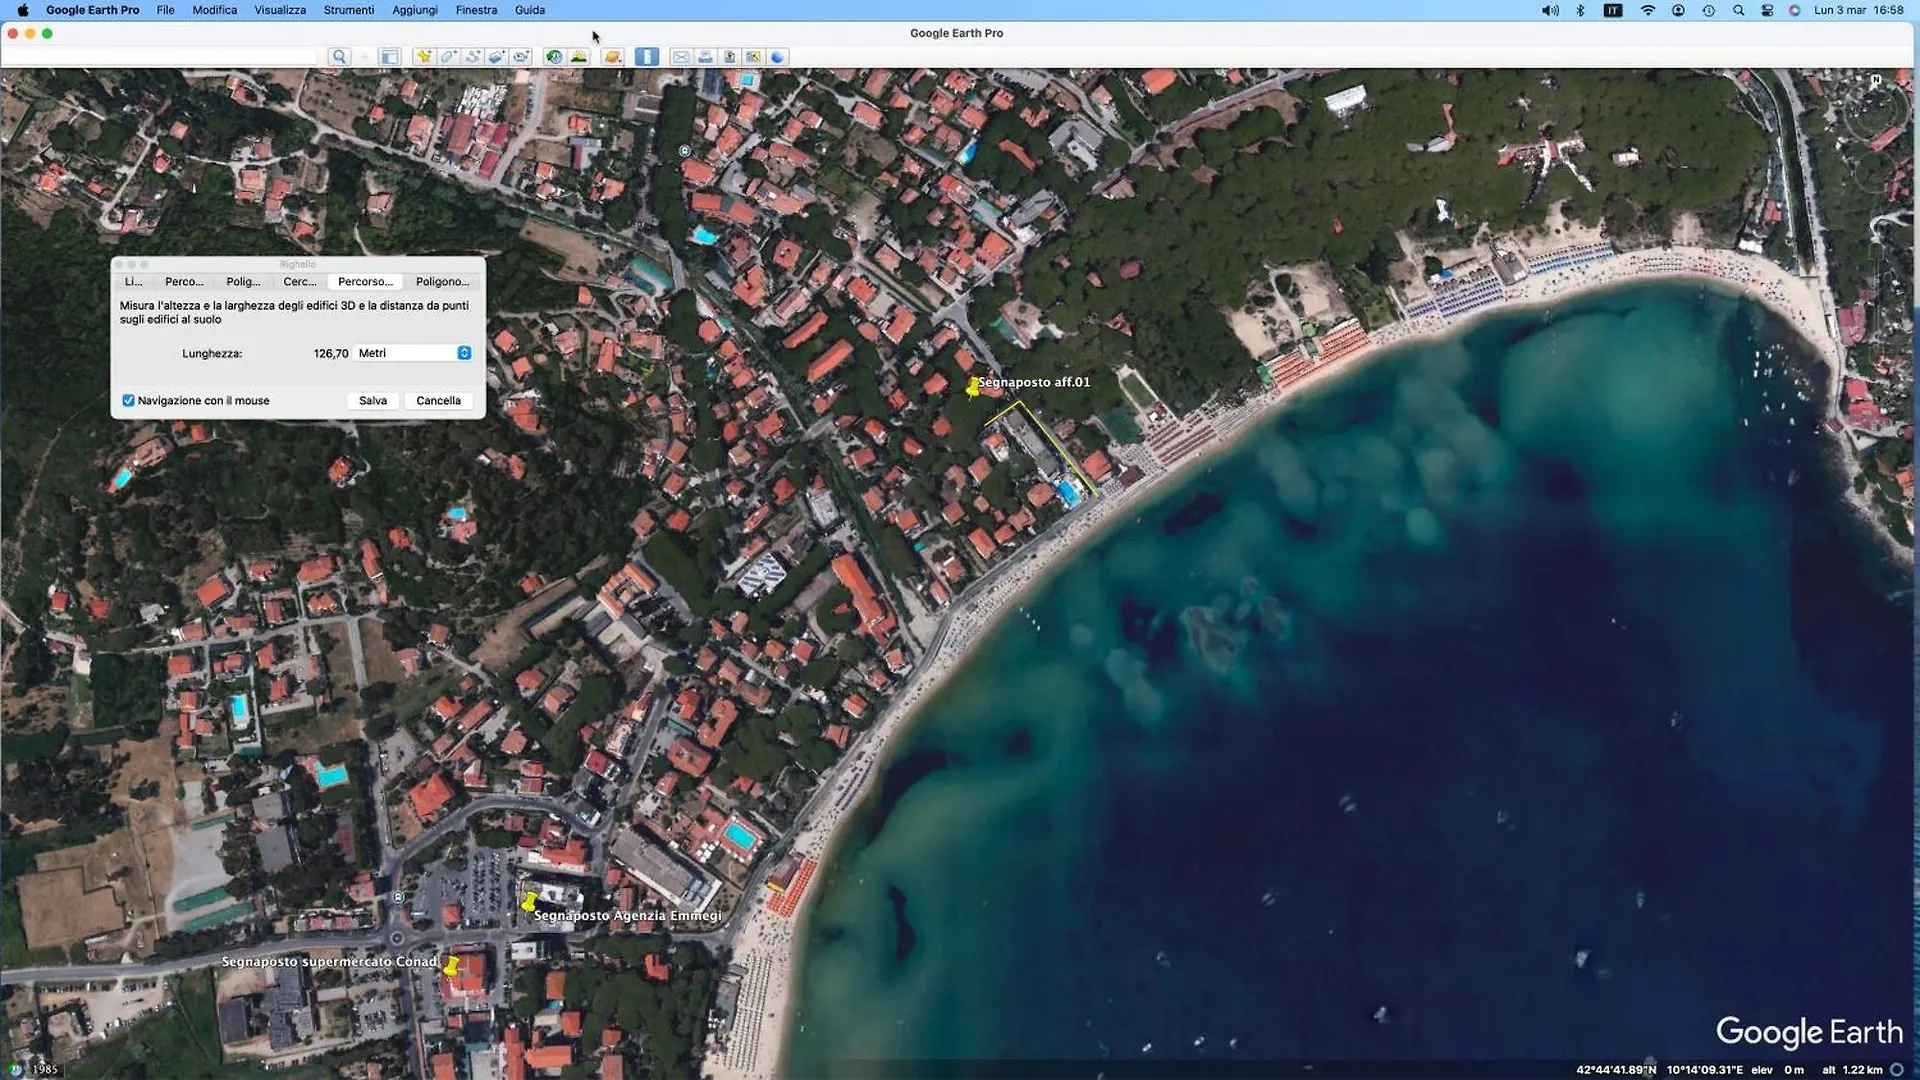Click the Segnaposto Agenzia Emmegi label
The width and height of the screenshot is (1920, 1080).
click(x=627, y=915)
